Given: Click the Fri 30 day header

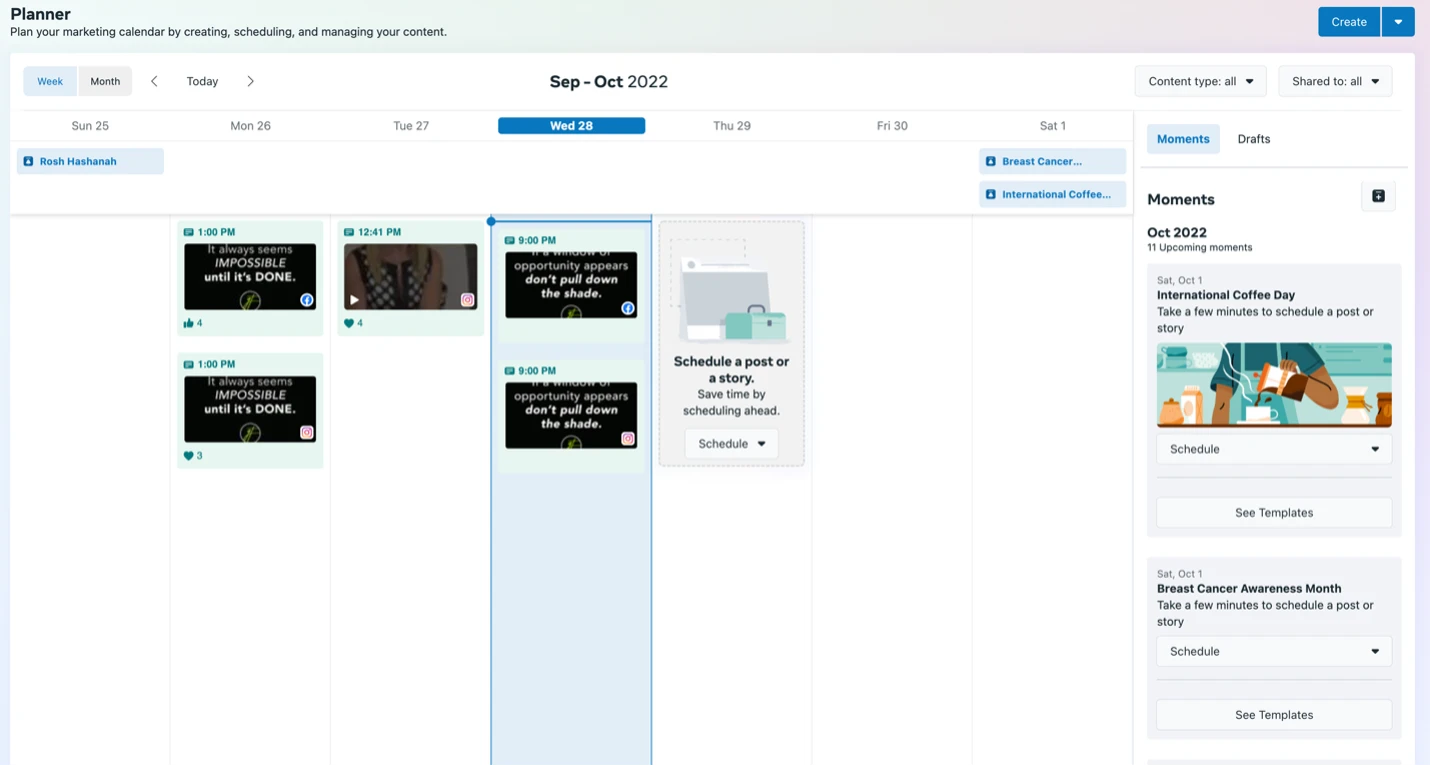Looking at the screenshot, I should pyautogui.click(x=892, y=126).
